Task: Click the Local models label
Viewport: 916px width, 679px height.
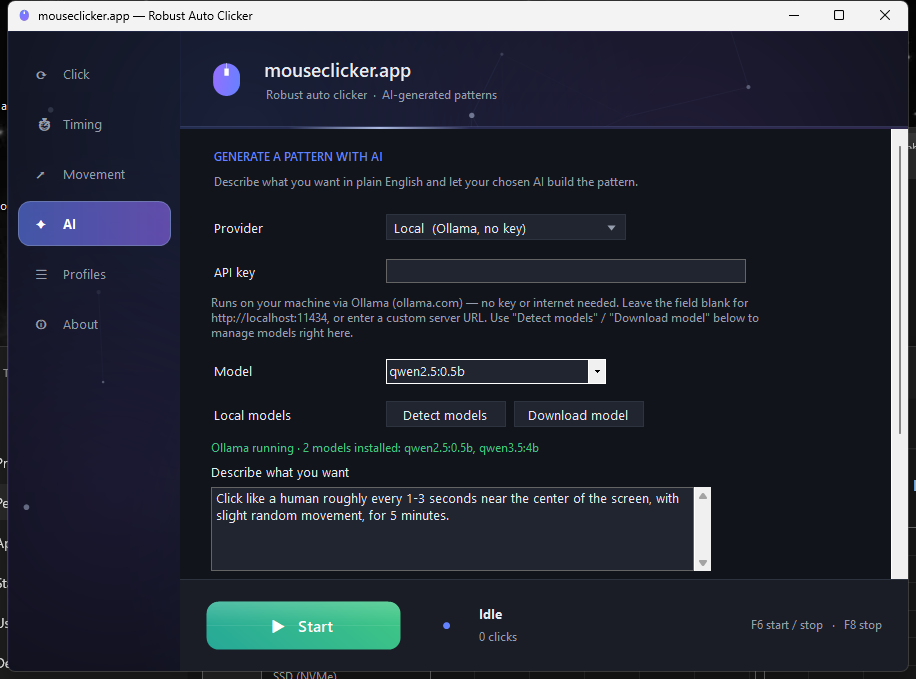Action: [x=252, y=415]
